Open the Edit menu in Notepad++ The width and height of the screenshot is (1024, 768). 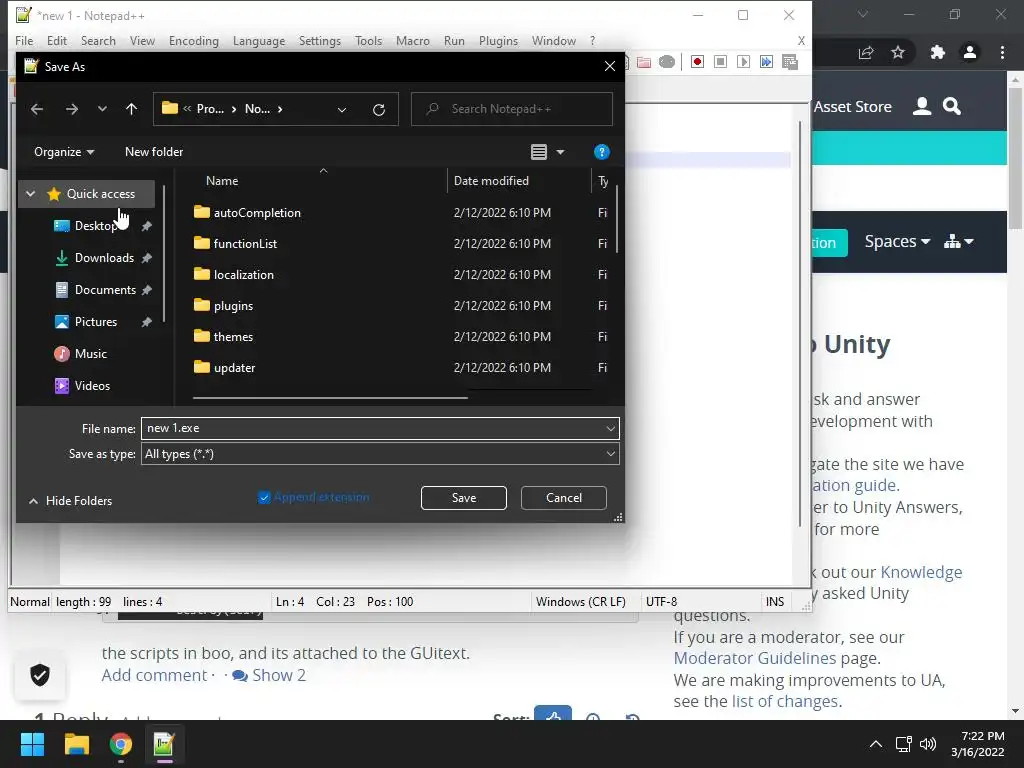point(57,40)
